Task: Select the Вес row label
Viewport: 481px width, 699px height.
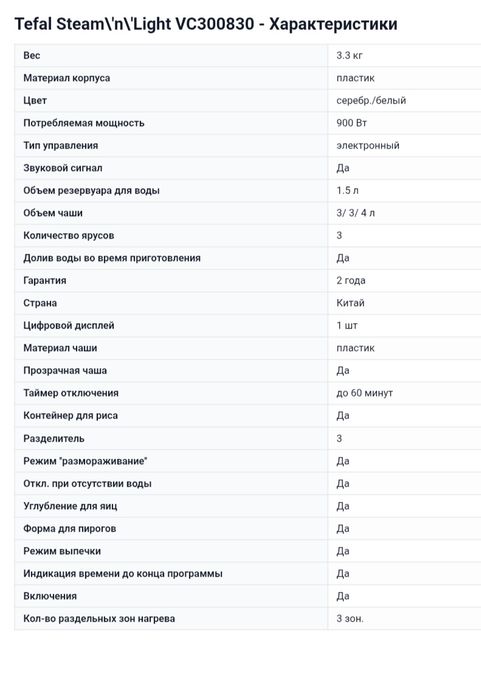Action: [x=32, y=55]
